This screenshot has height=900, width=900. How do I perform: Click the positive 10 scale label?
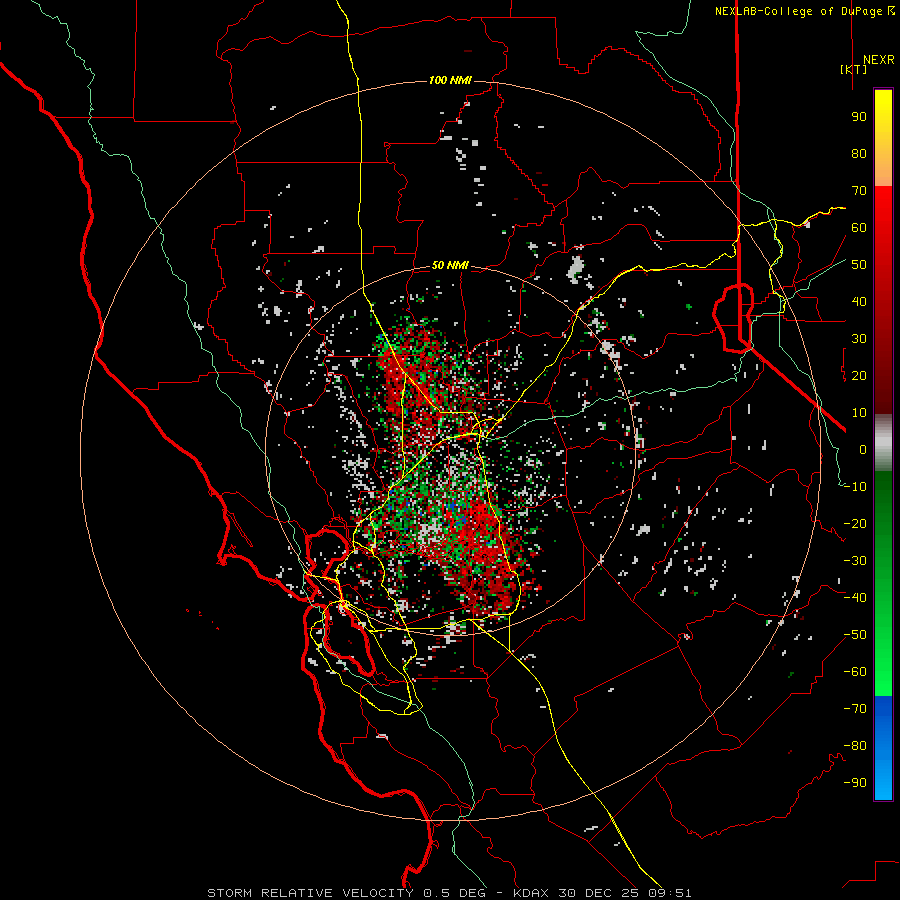coord(859,413)
